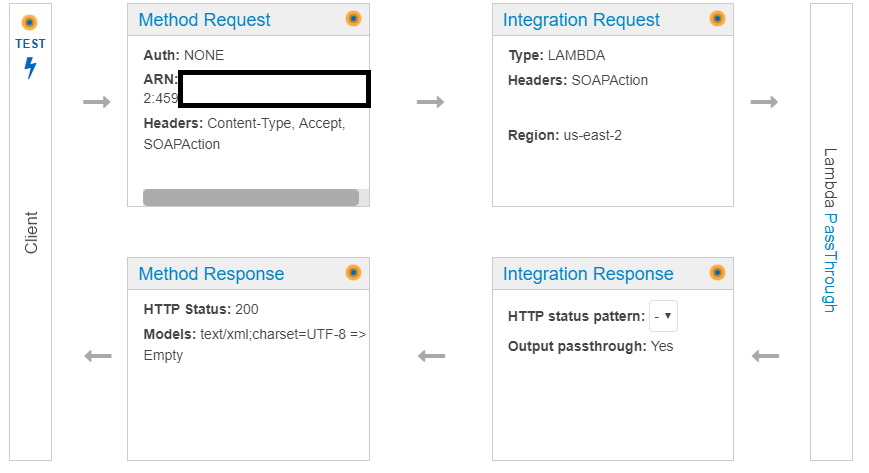Open the Method Request settings link

point(204,20)
